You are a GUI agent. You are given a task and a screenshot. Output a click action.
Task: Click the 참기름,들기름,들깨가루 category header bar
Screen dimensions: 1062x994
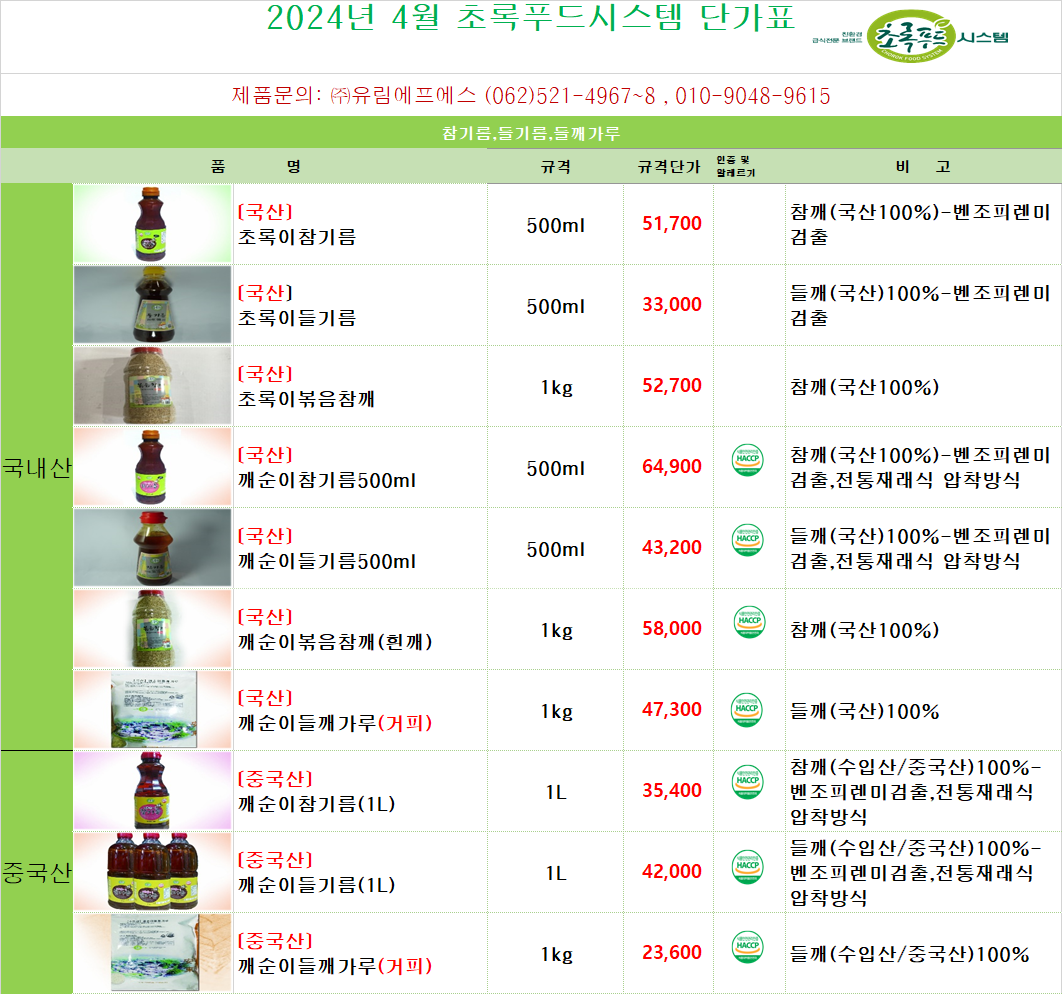(531, 133)
